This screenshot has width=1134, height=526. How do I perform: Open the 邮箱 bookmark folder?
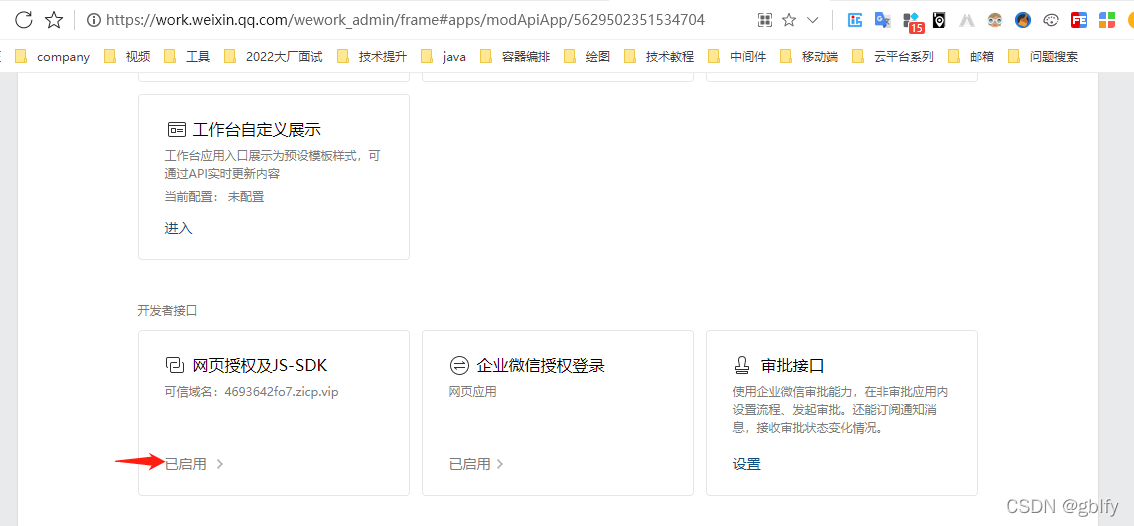click(x=971, y=56)
